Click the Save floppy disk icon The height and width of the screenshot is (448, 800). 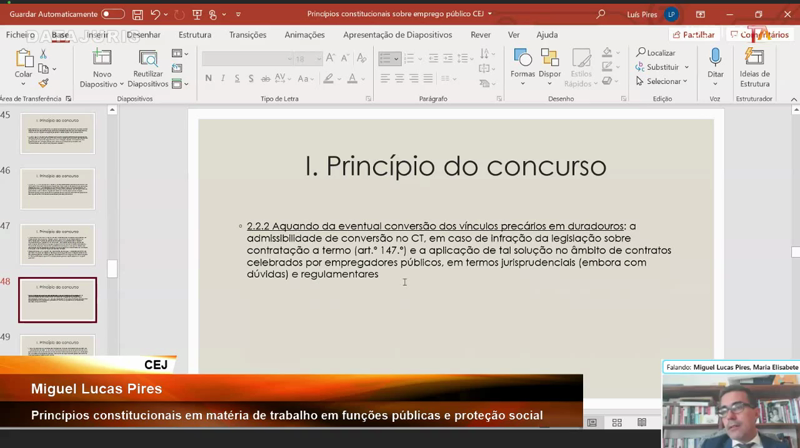click(138, 15)
